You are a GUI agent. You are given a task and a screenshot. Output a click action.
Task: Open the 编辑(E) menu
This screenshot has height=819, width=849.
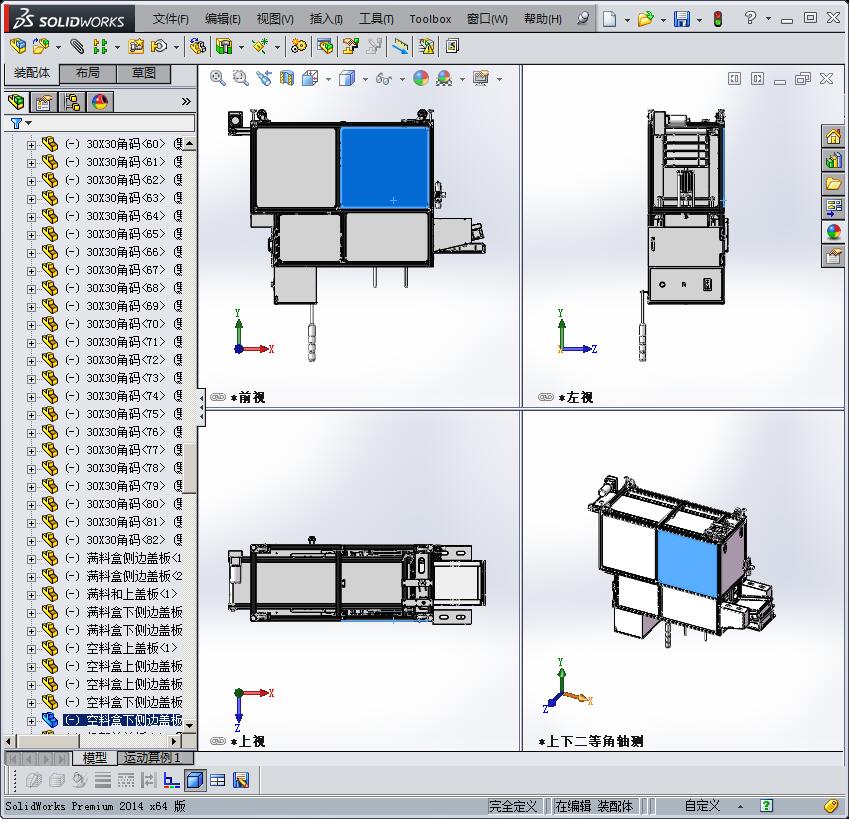(x=223, y=19)
